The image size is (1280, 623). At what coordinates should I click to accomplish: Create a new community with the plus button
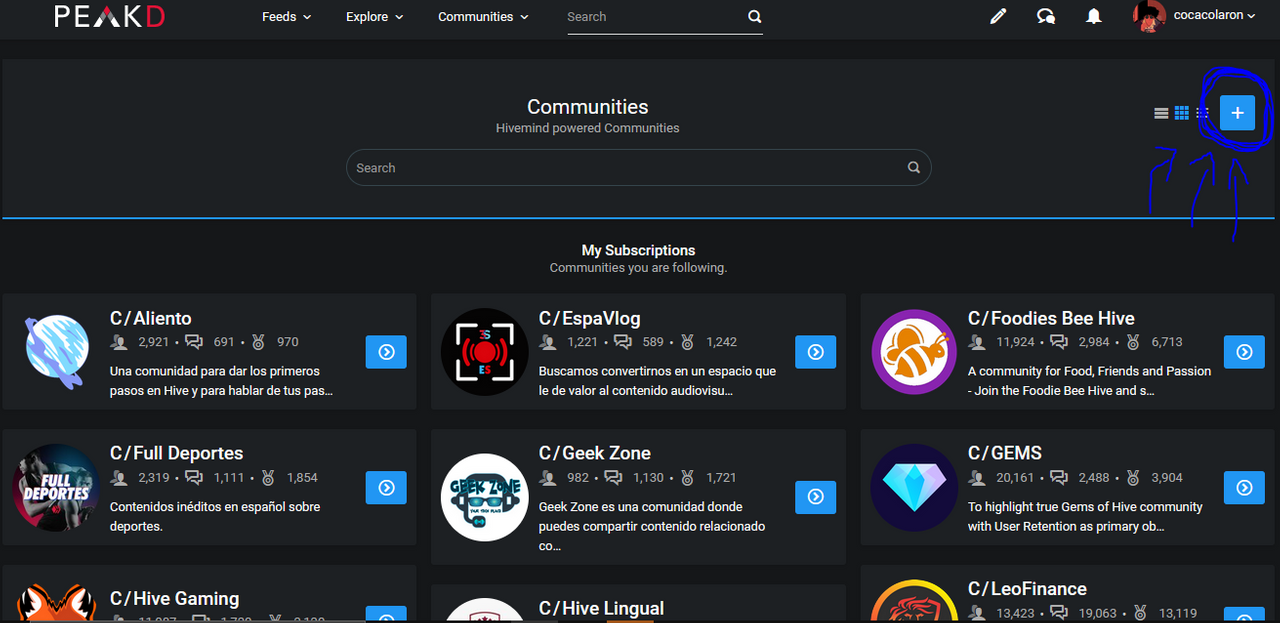tap(1237, 113)
